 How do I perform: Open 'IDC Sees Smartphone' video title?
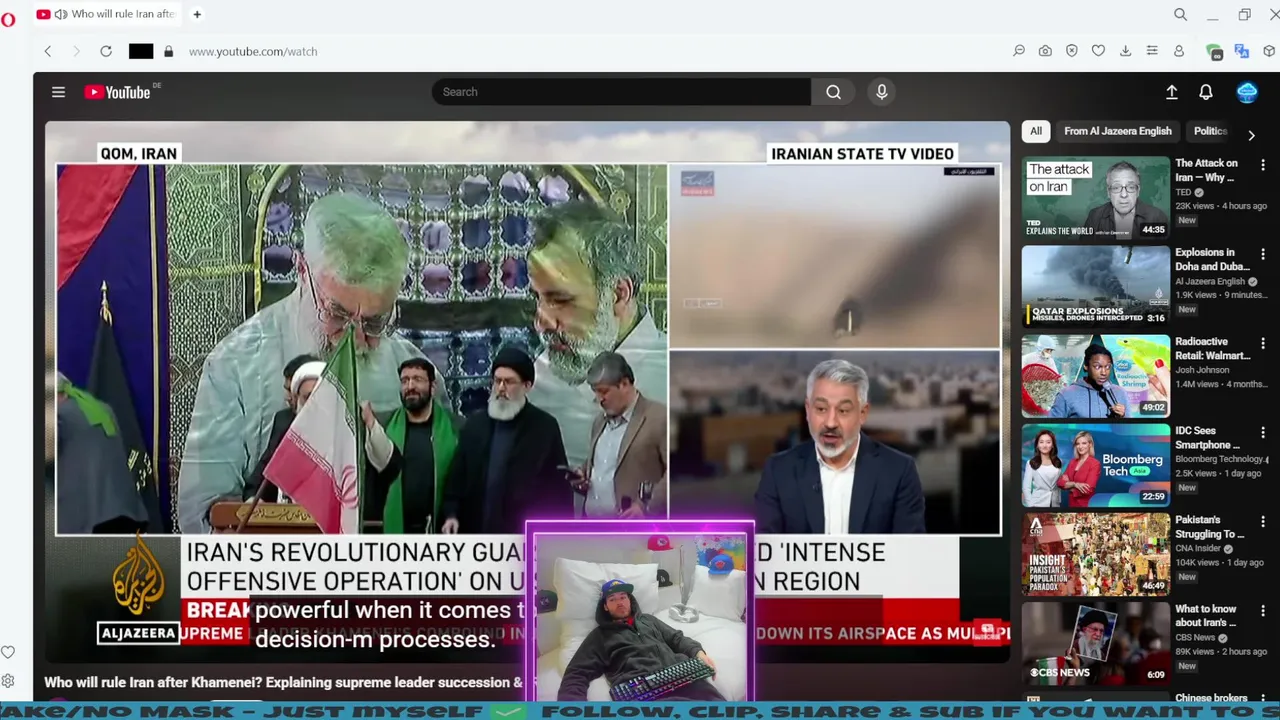[x=1208, y=437]
